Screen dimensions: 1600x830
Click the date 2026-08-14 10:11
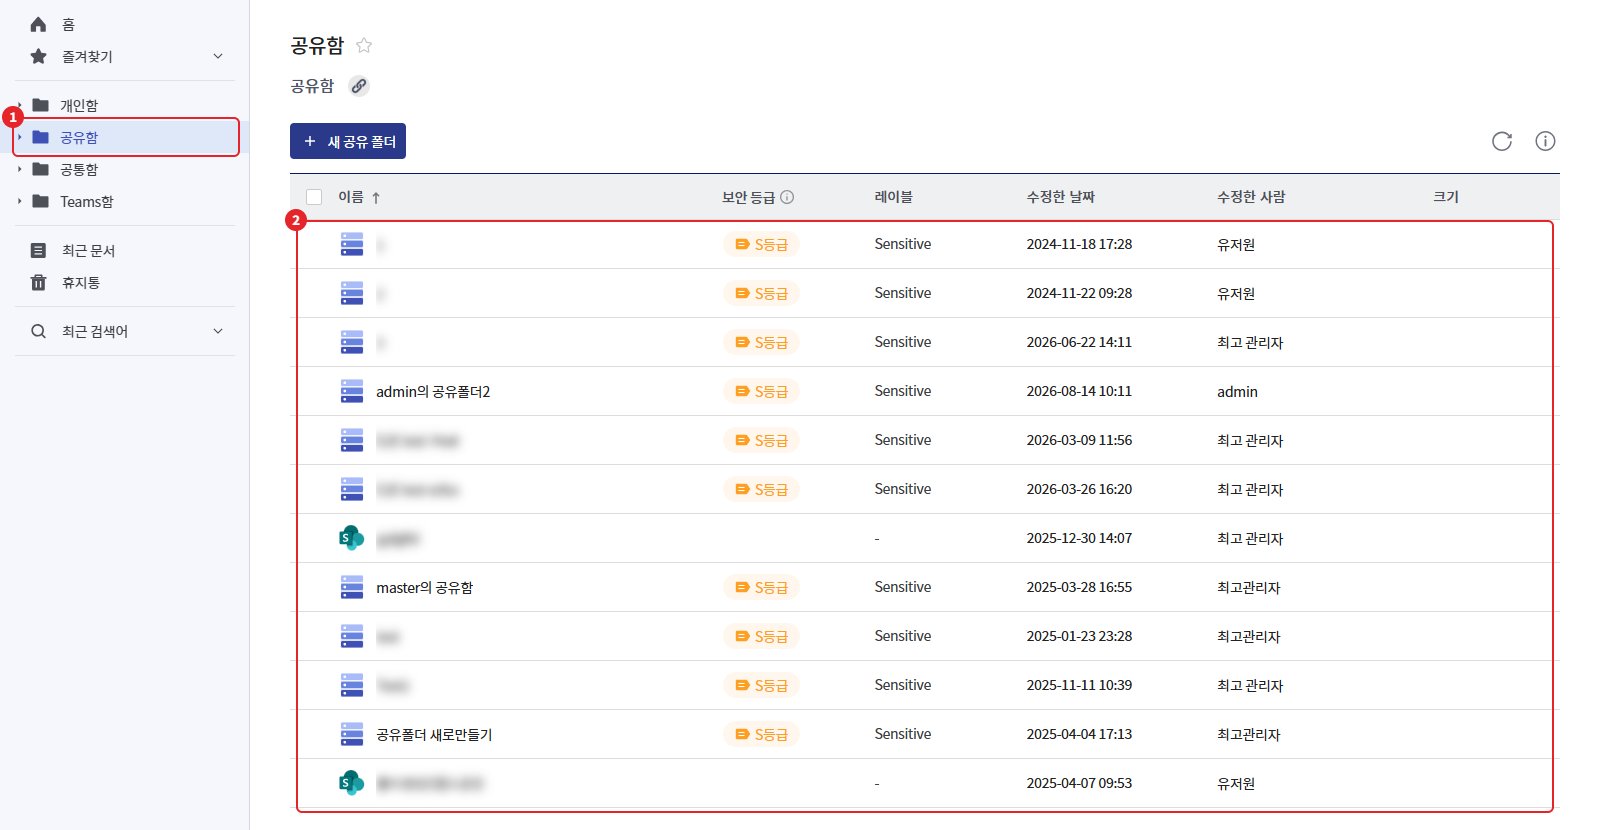point(1079,391)
